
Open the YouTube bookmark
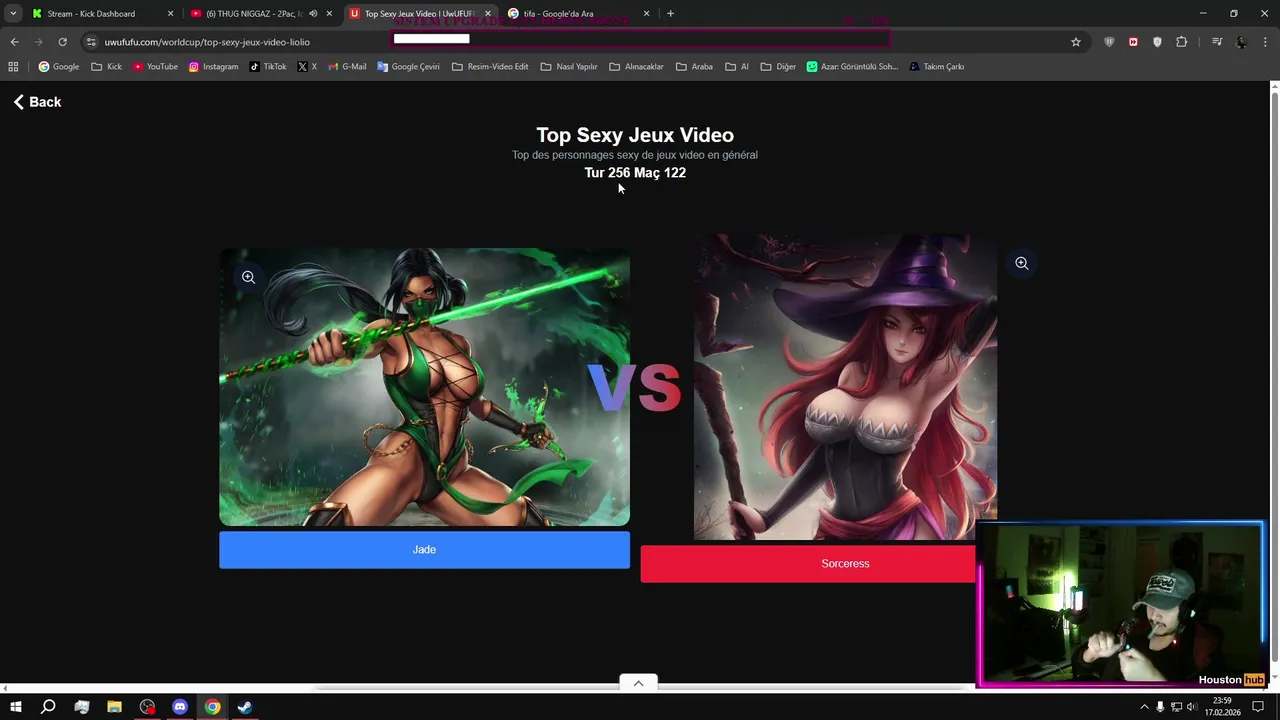coord(155,67)
